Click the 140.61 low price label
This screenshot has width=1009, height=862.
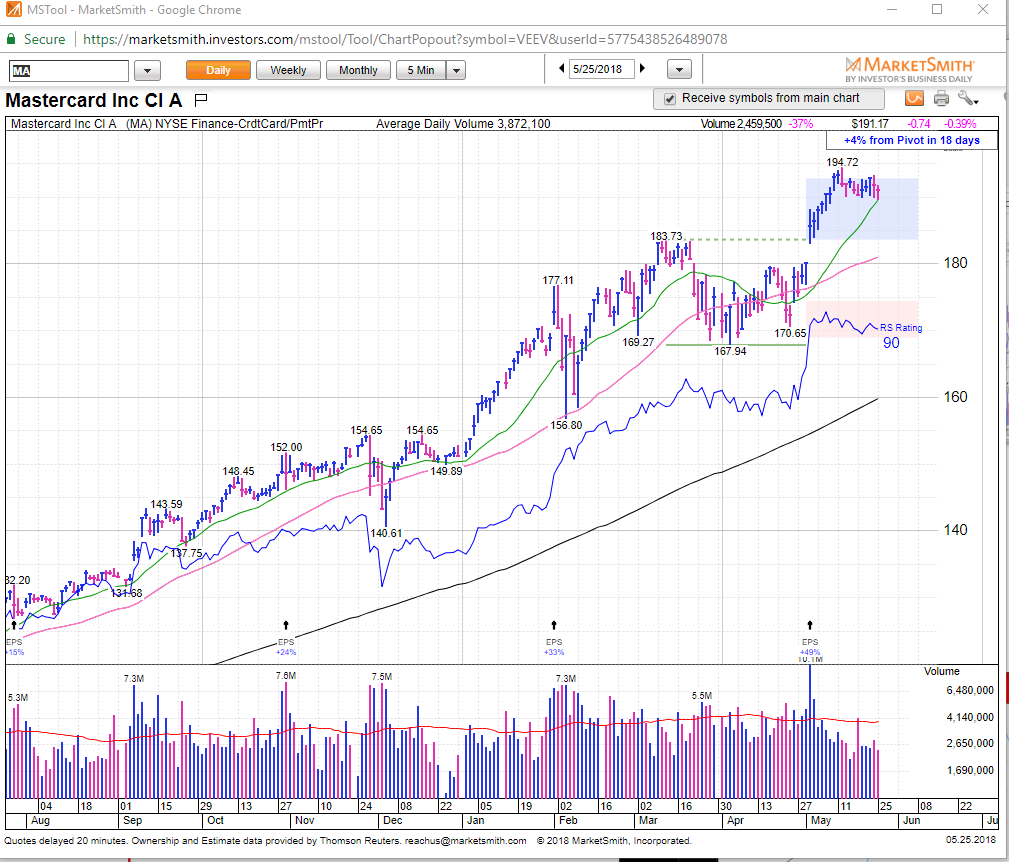[x=386, y=533]
